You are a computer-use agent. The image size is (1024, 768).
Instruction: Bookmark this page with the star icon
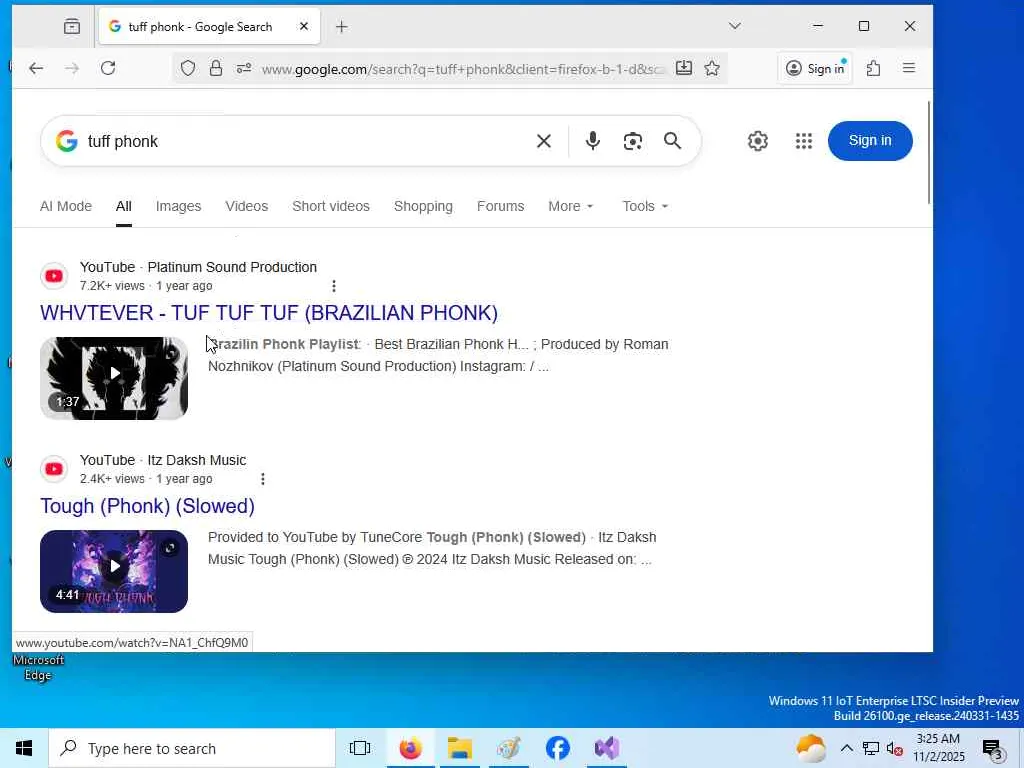pos(712,68)
